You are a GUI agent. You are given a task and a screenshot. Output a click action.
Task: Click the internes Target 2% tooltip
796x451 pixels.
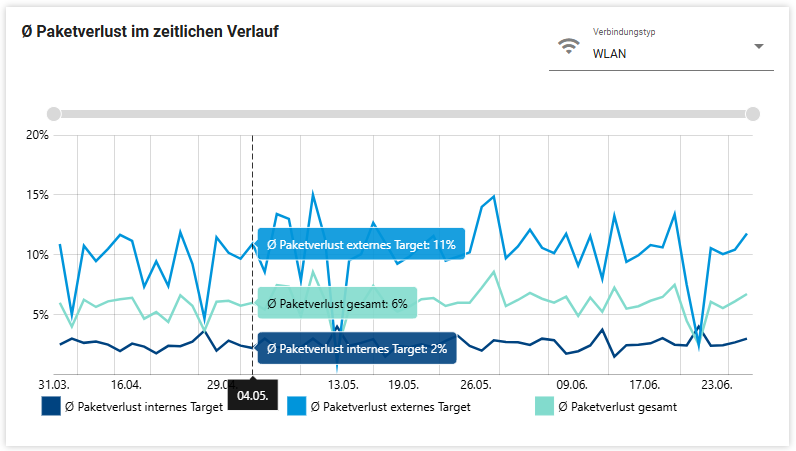356,349
